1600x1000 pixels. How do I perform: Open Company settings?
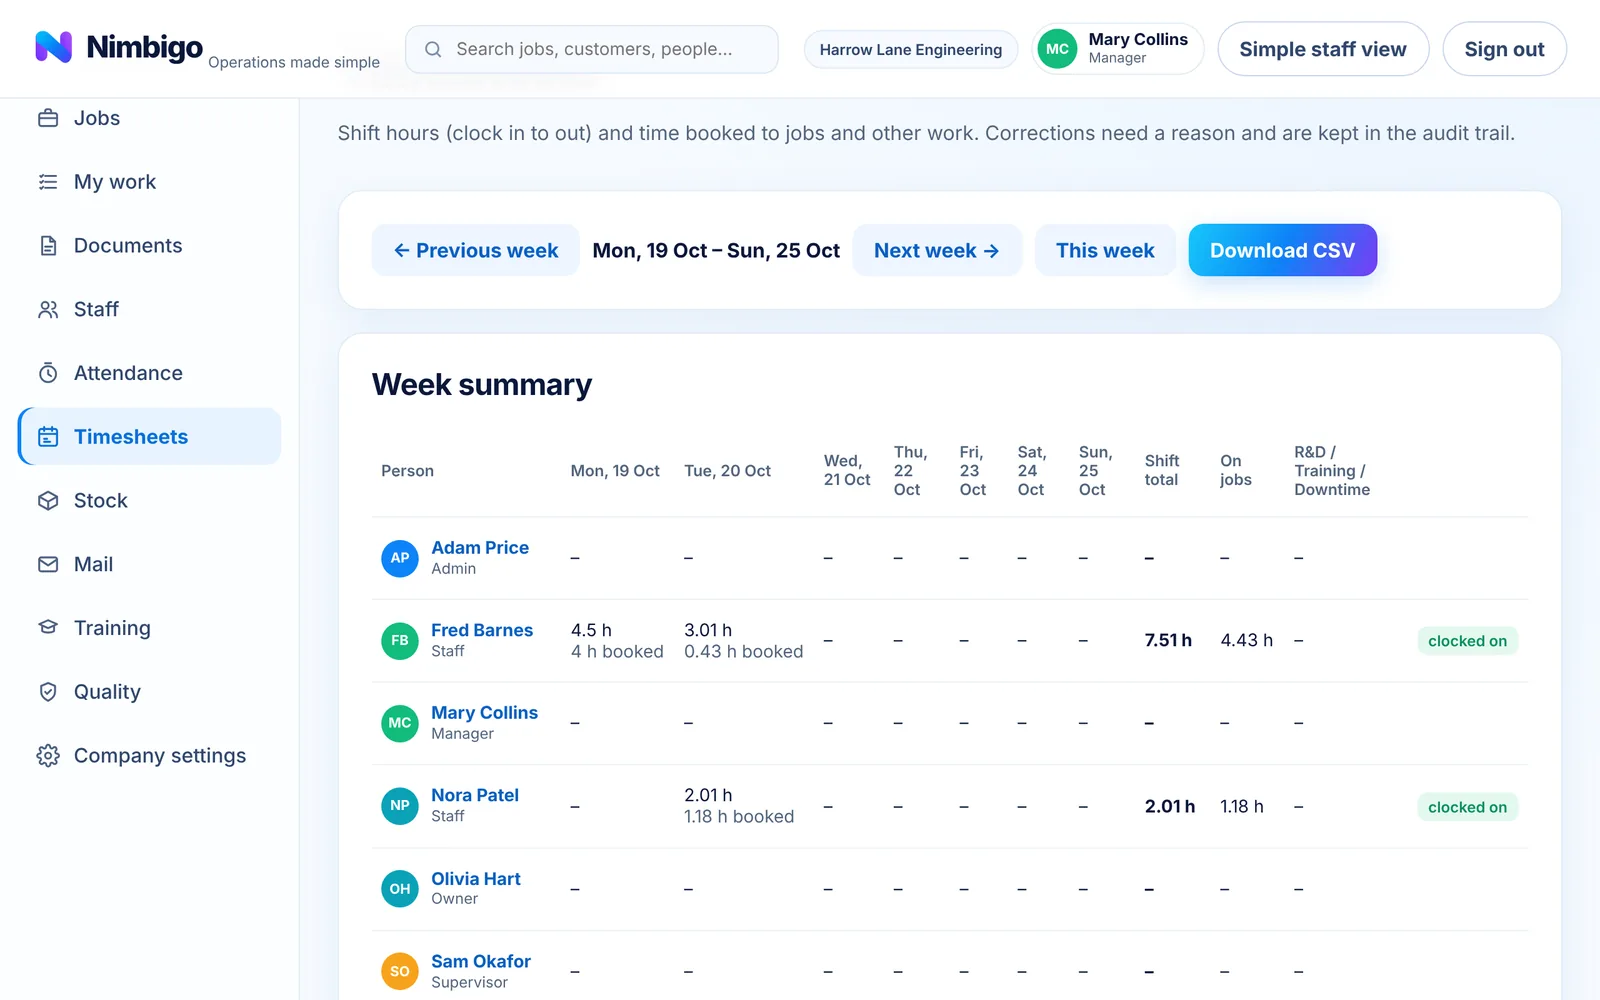pyautogui.click(x=150, y=756)
